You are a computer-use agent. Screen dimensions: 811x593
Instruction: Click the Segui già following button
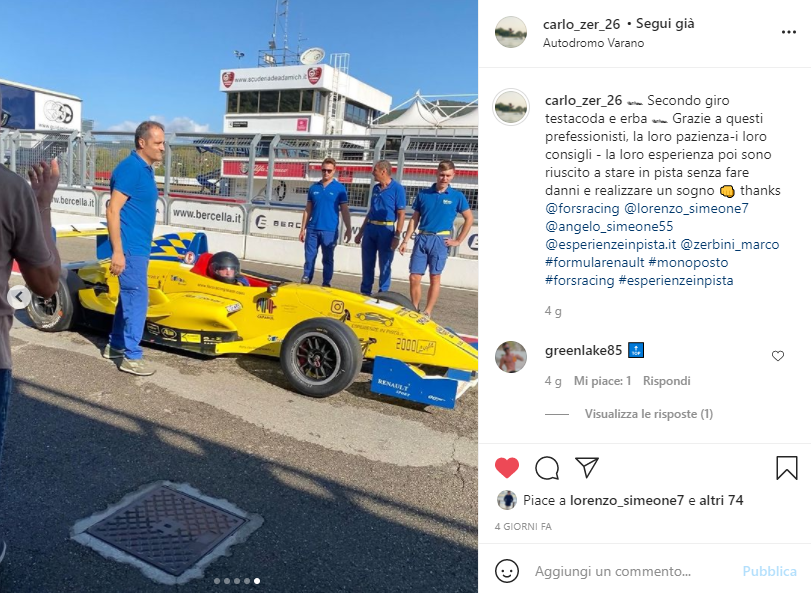[665, 24]
